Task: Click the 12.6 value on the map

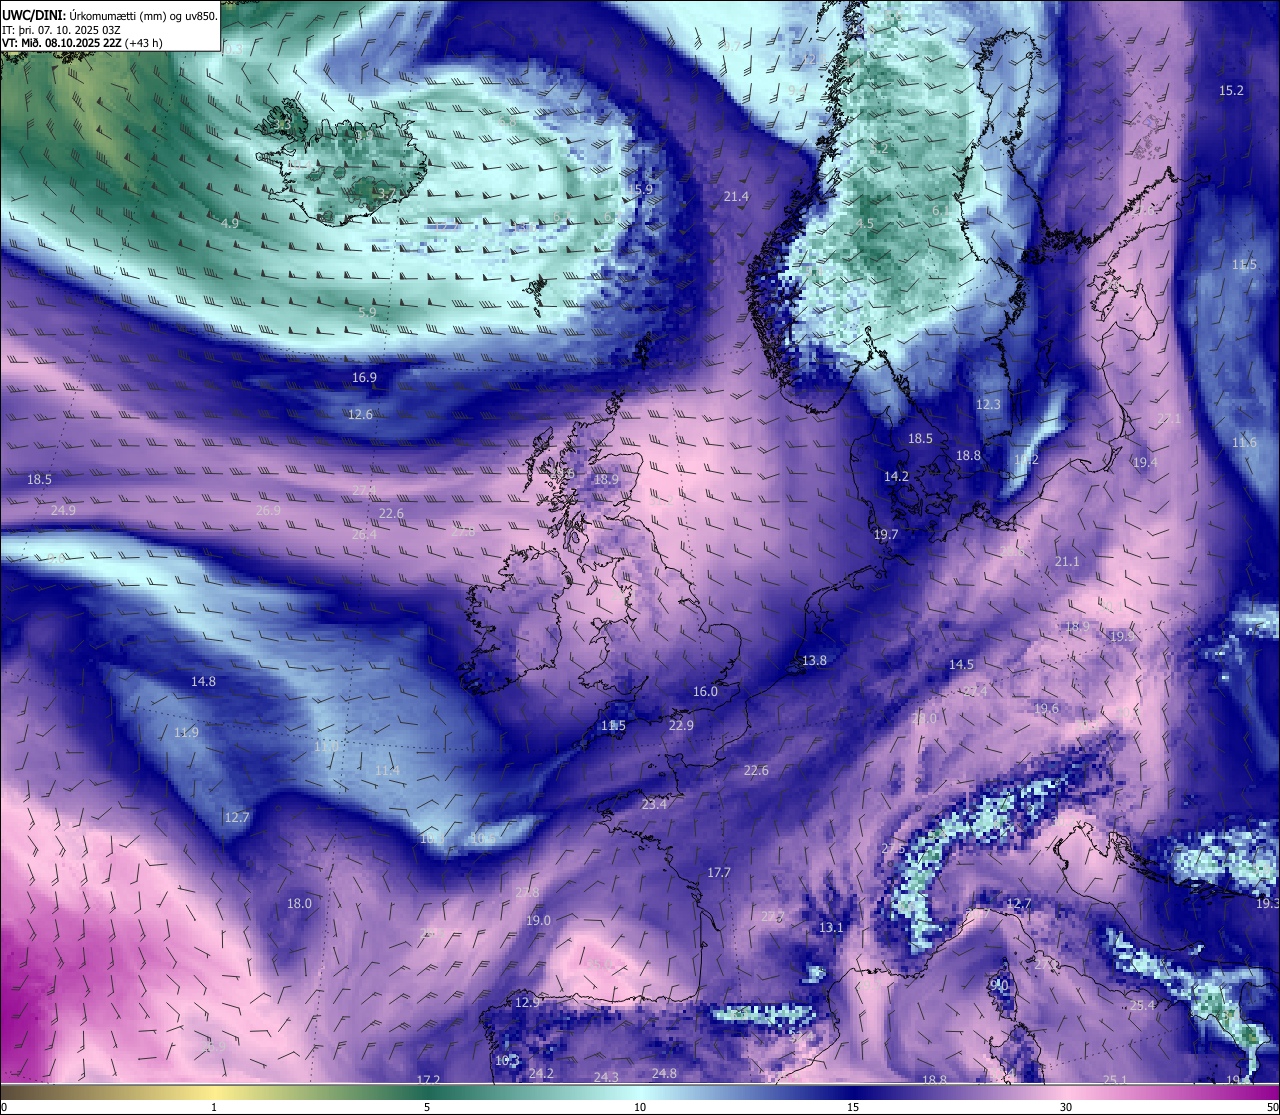Action: pos(360,415)
